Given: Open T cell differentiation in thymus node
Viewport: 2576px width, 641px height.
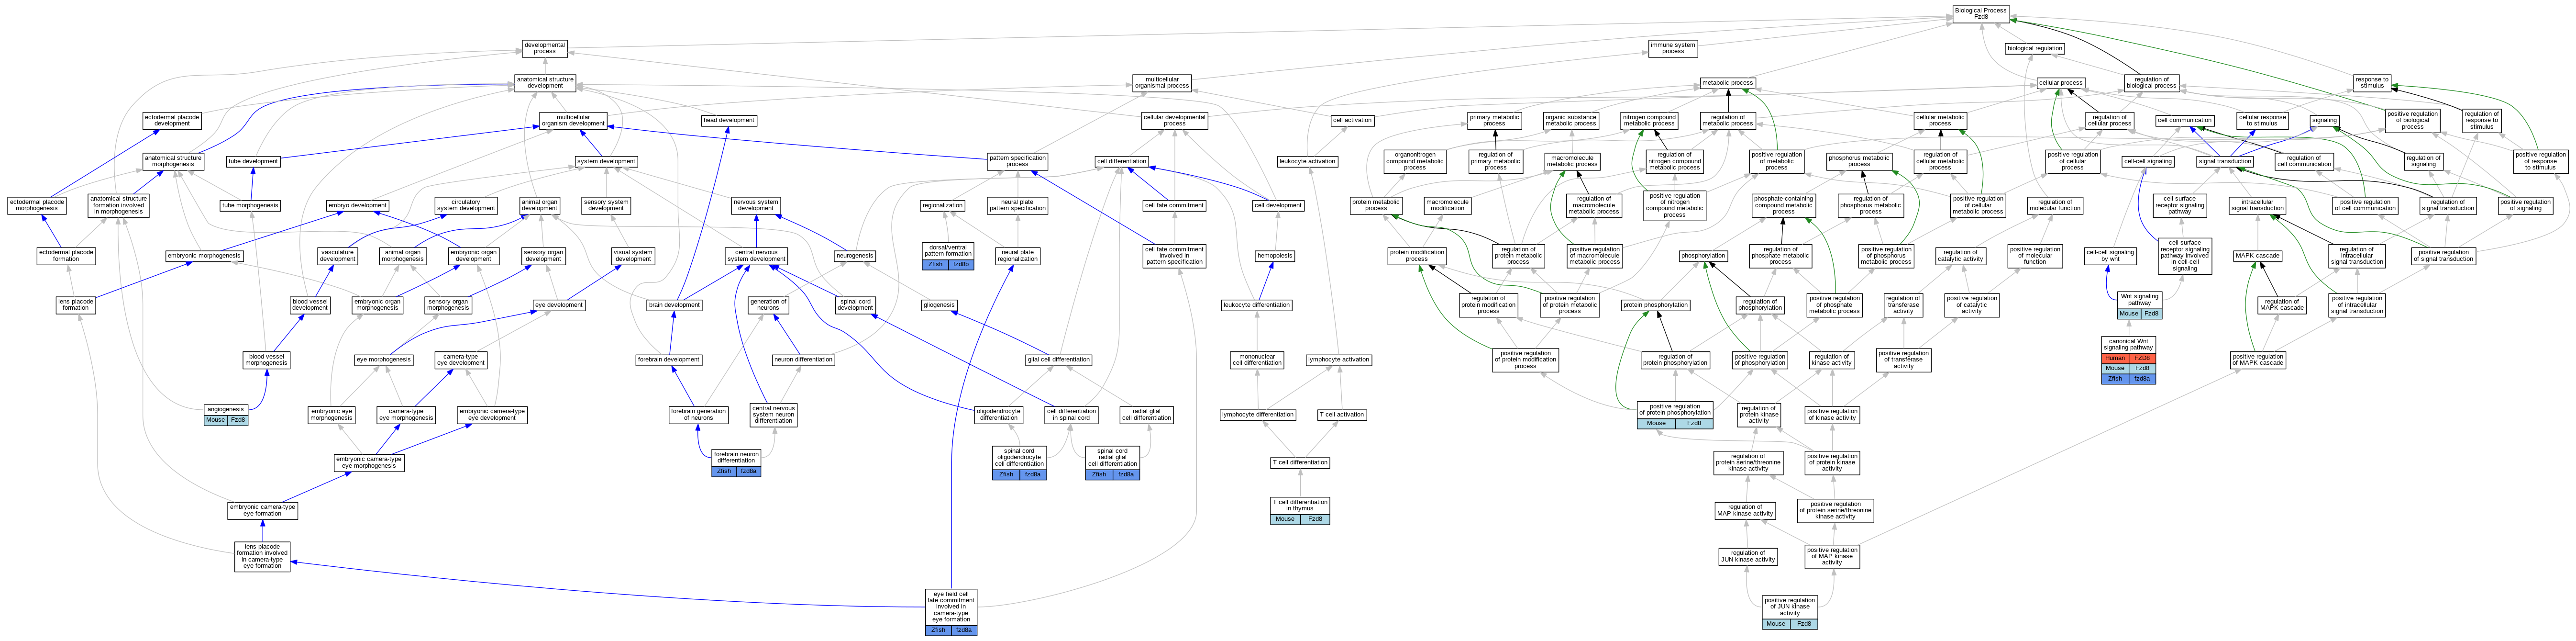Looking at the screenshot, I should [1300, 505].
